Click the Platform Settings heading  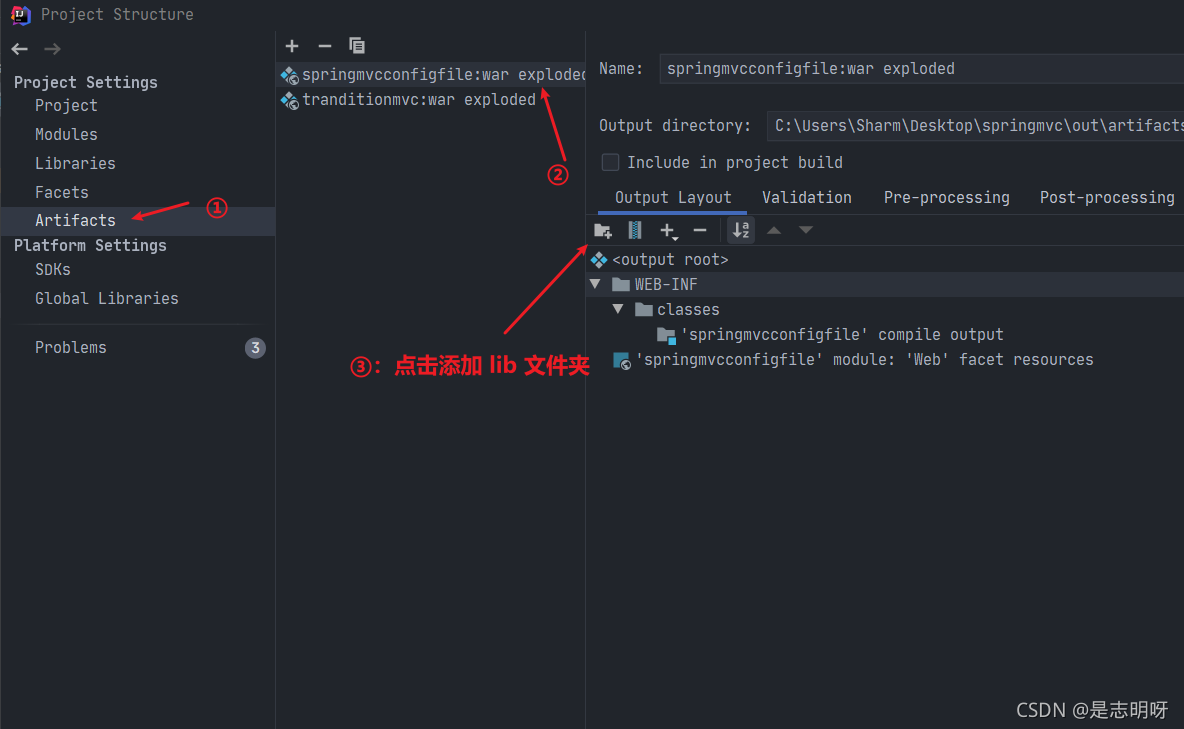pos(90,246)
